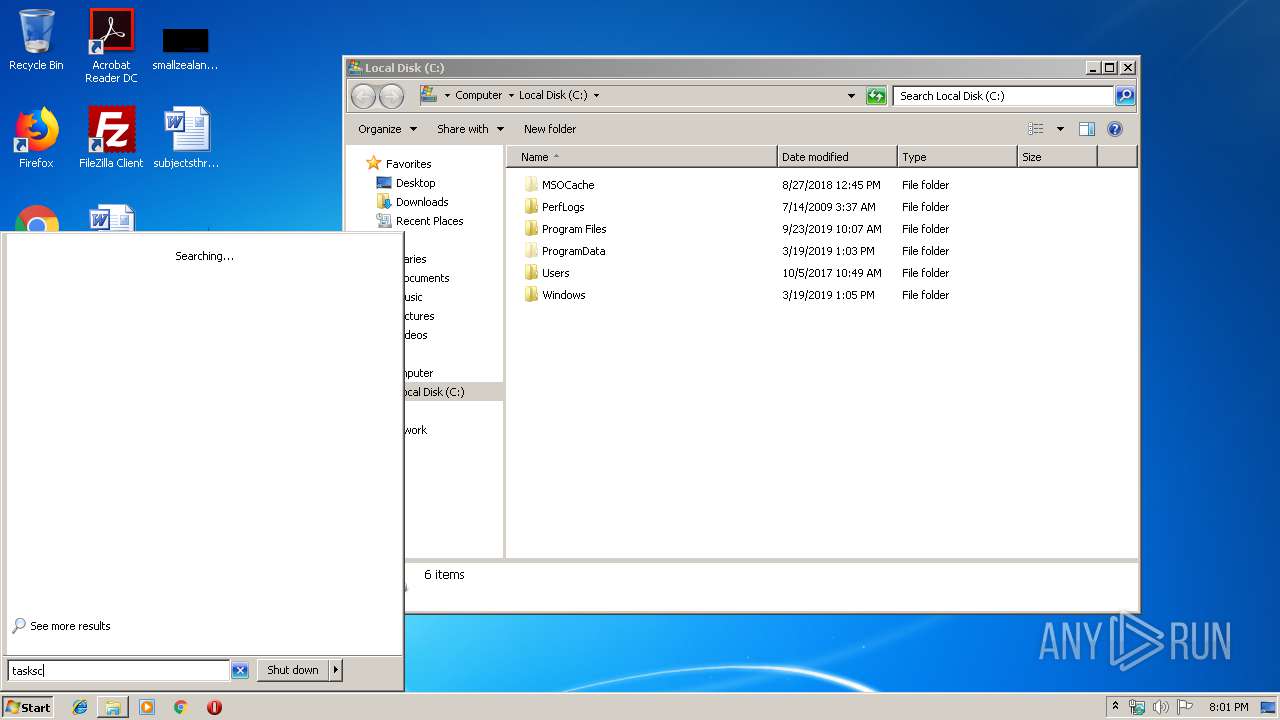Image resolution: width=1280 pixels, height=720 pixels.
Task: Click the Forward navigation arrow in Explorer
Action: coord(391,96)
